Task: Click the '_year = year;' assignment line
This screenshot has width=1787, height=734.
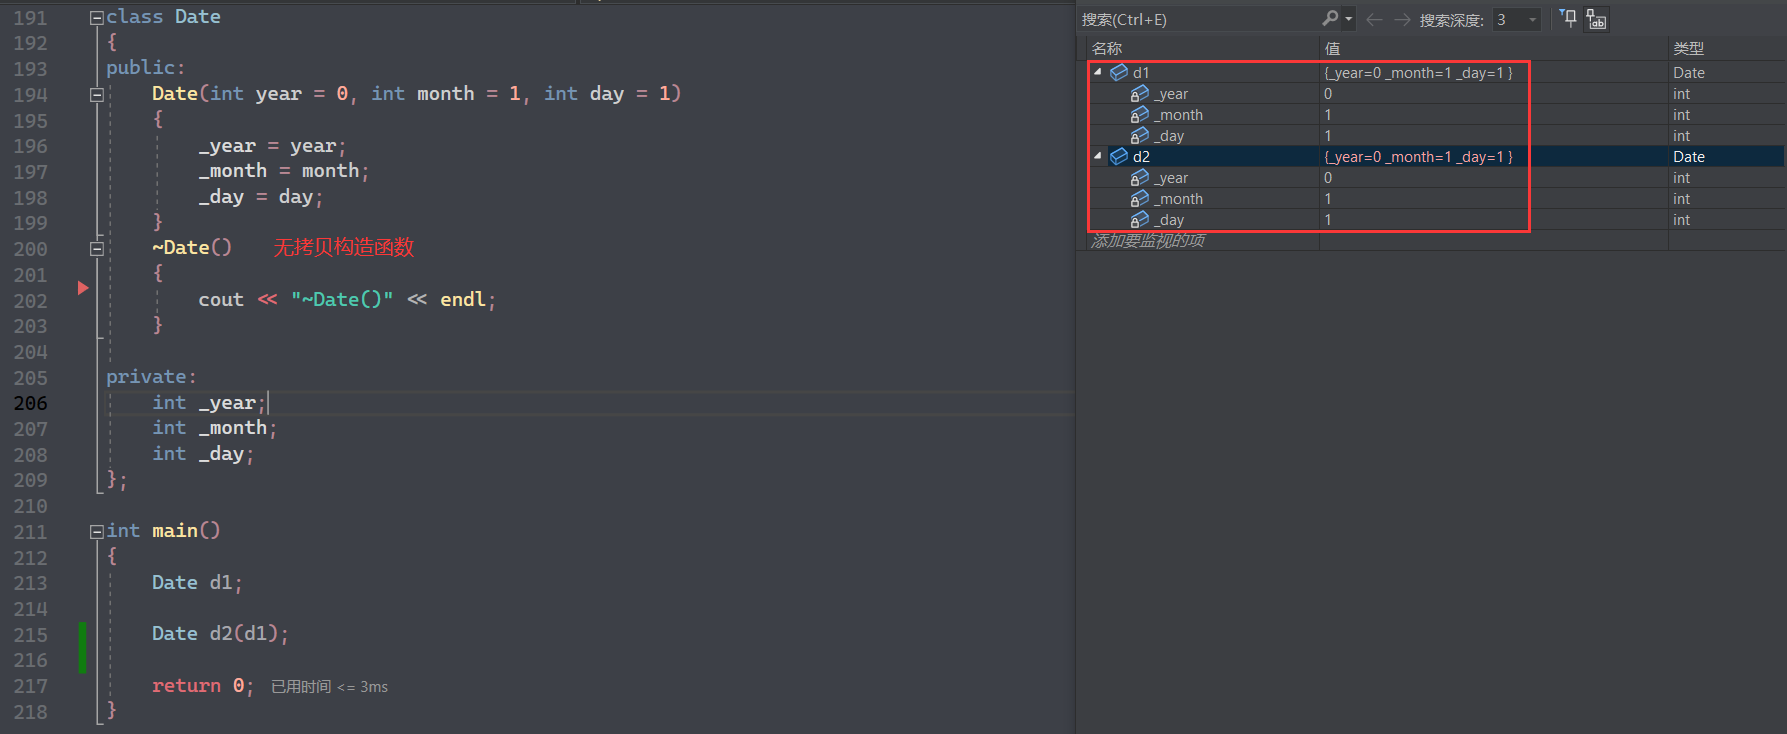Action: [272, 146]
